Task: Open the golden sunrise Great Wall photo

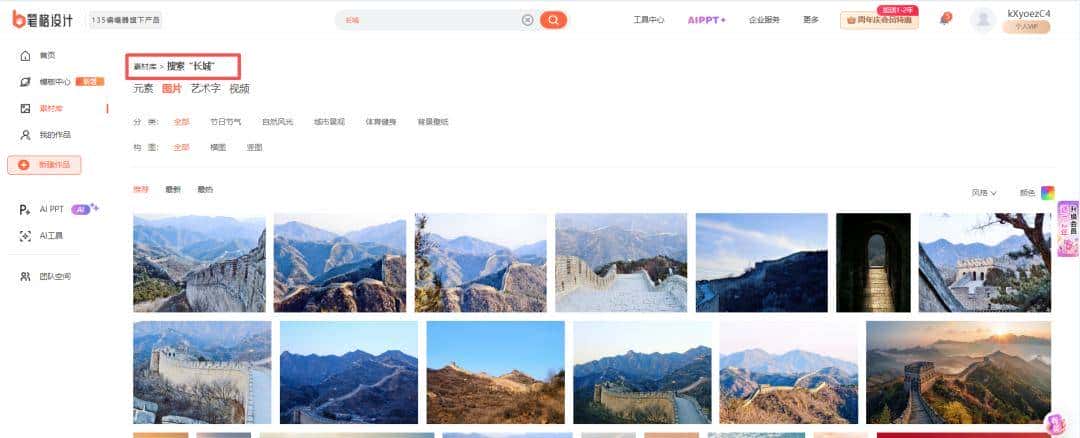Action: pos(959,373)
